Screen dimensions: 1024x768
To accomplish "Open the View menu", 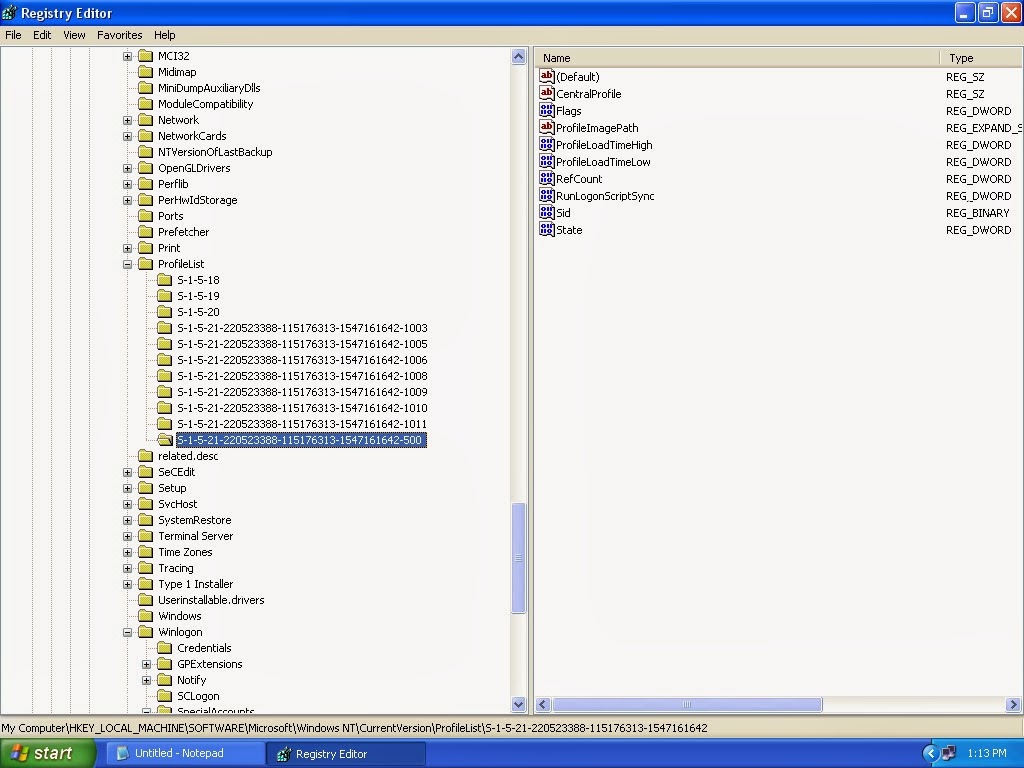I will coord(74,35).
